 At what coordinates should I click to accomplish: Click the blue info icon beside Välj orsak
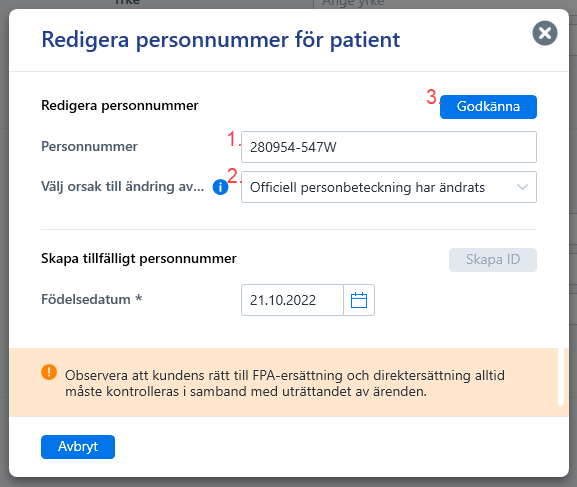point(220,187)
